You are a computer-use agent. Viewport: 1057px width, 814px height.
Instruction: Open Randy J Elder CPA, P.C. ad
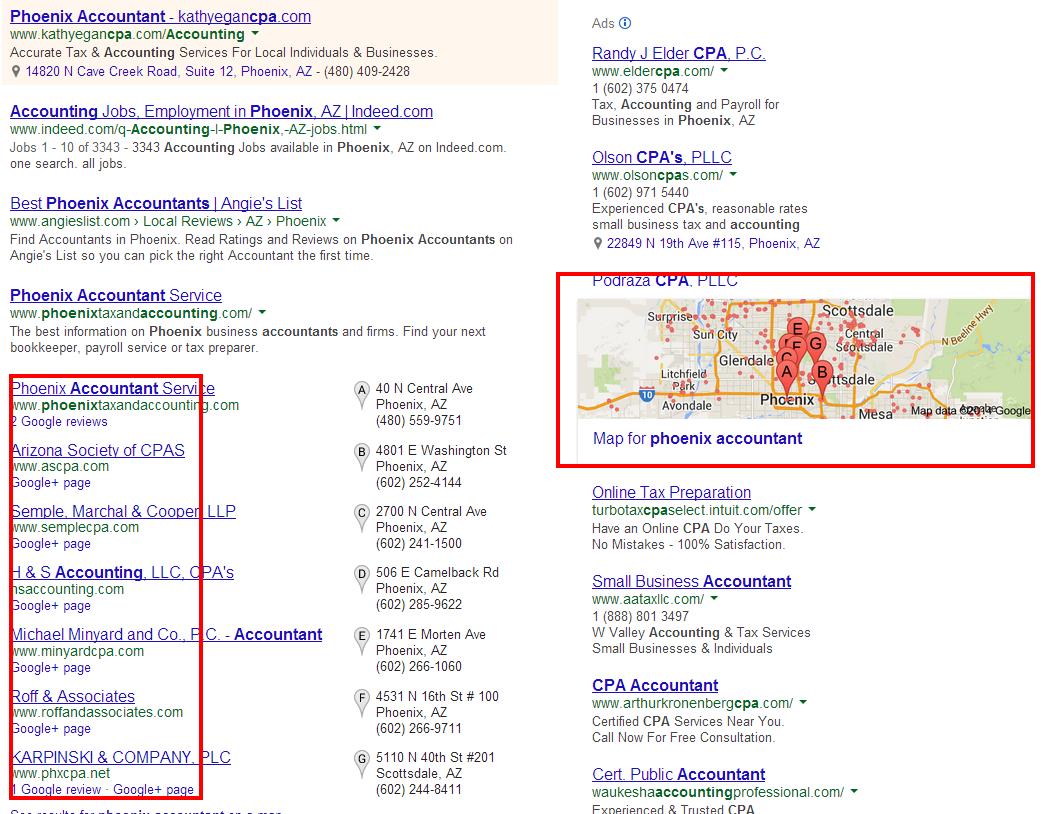[679, 53]
